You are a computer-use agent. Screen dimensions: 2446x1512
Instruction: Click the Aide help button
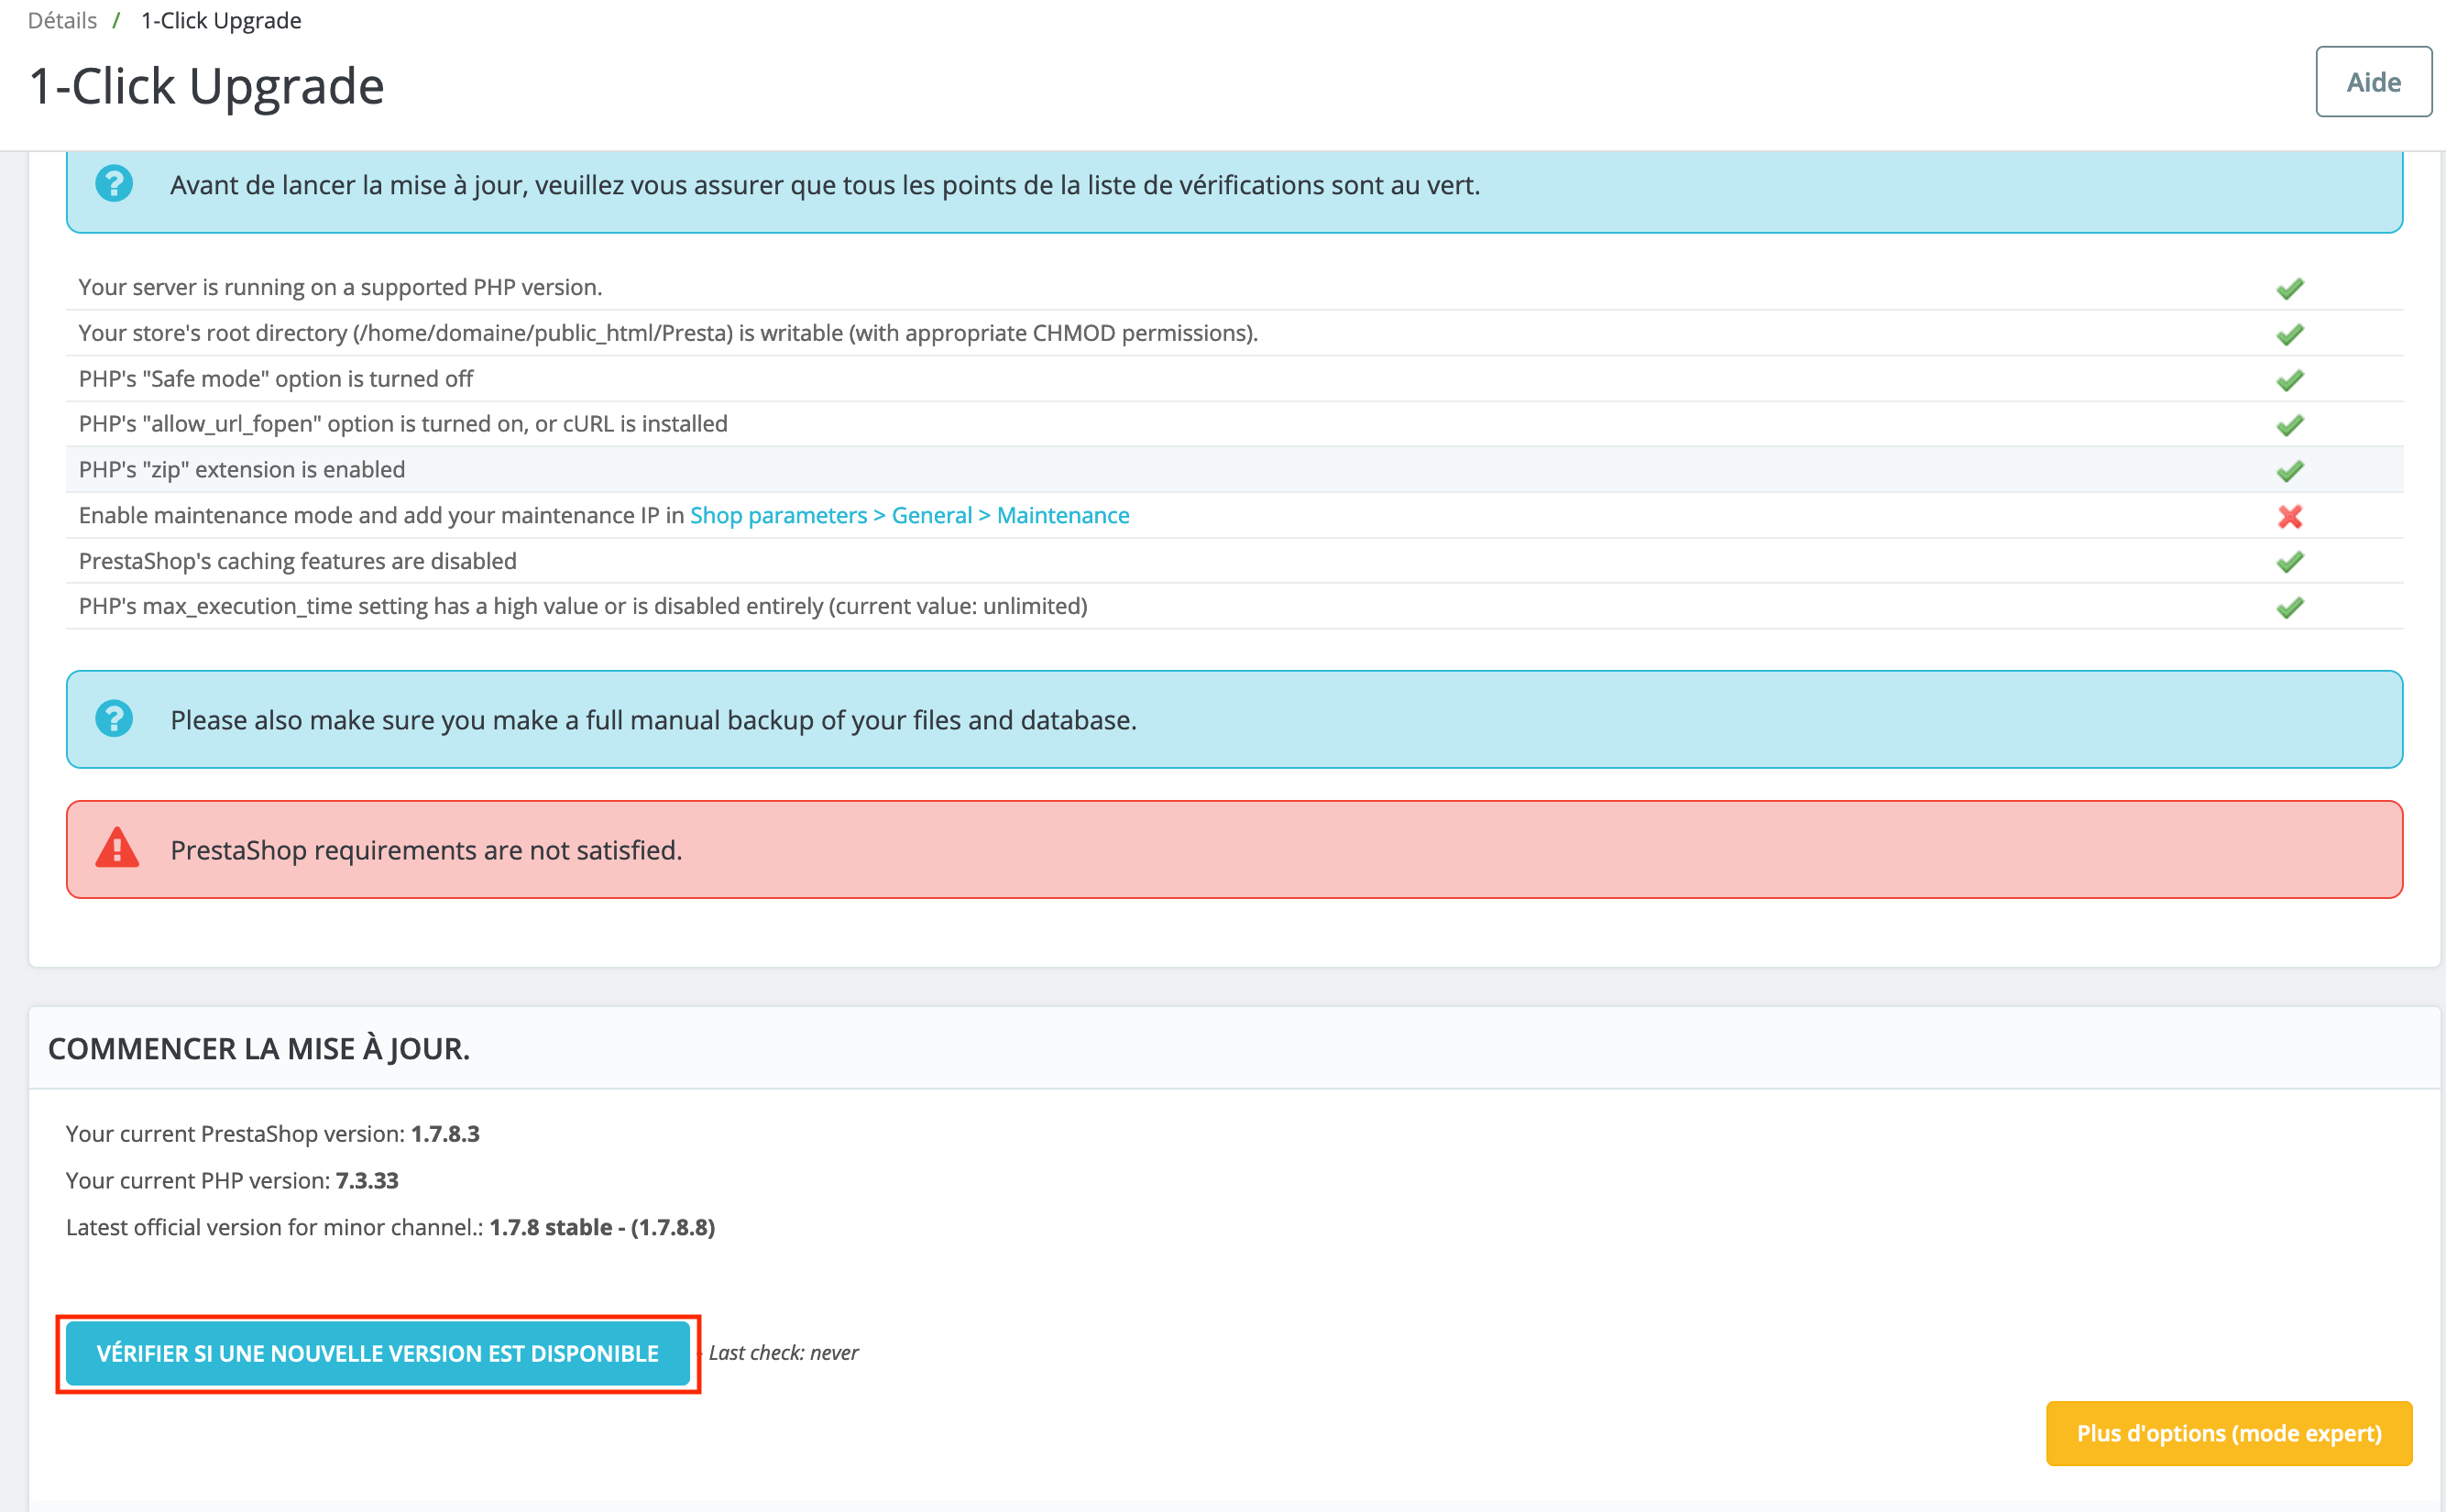[x=2373, y=82]
